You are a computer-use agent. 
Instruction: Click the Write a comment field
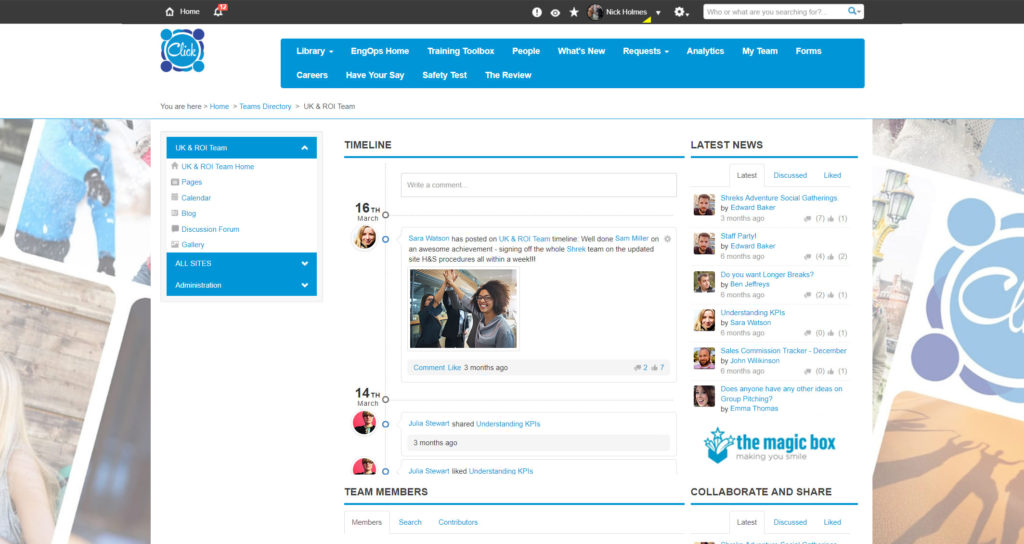coord(539,185)
